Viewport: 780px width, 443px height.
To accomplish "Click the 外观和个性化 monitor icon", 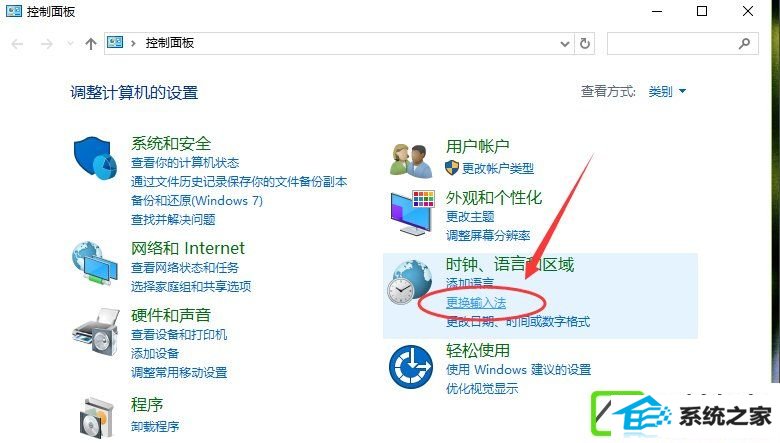I will (412, 213).
